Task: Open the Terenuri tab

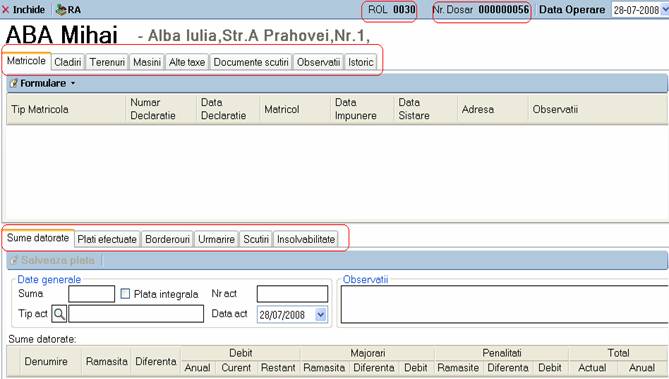Action: click(107, 62)
